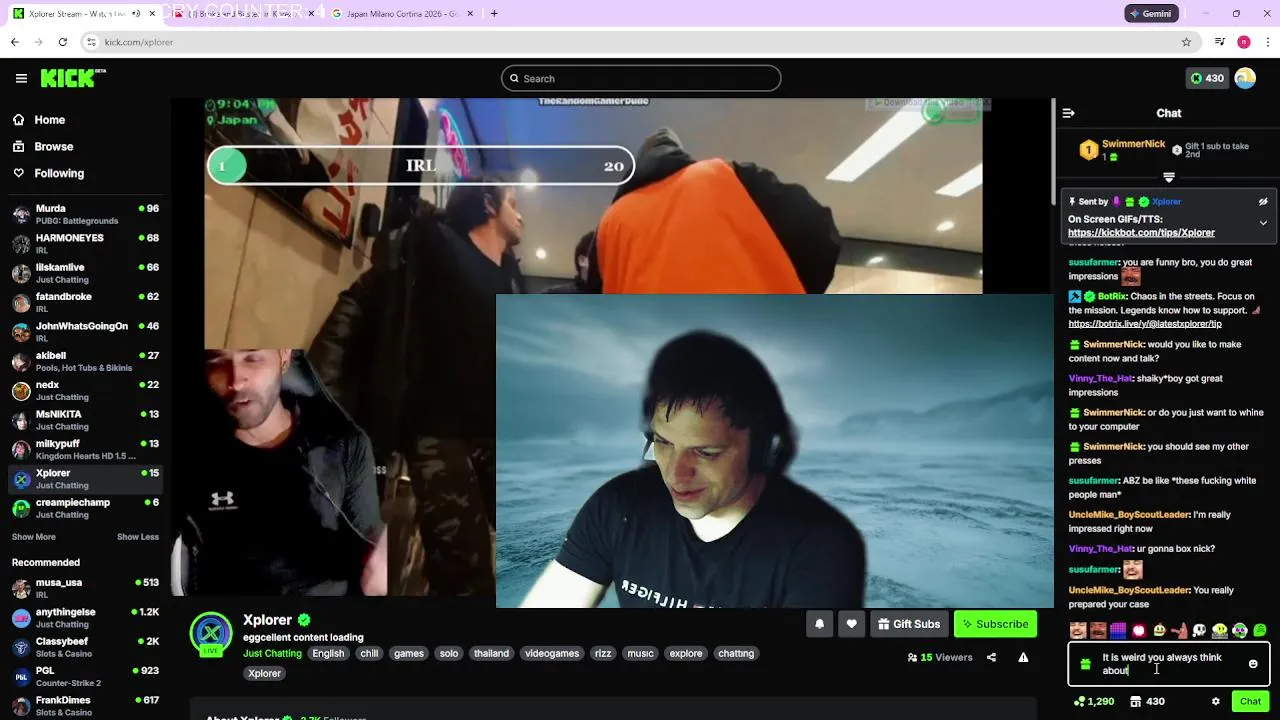Open akibell channel in sidebar
The width and height of the screenshot is (1280, 720).
pos(85,361)
